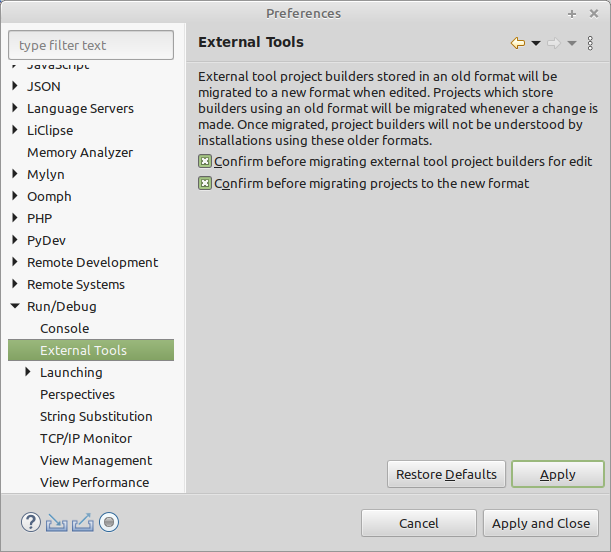
Task: Open String Substitution preferences page
Action: (x=96, y=416)
